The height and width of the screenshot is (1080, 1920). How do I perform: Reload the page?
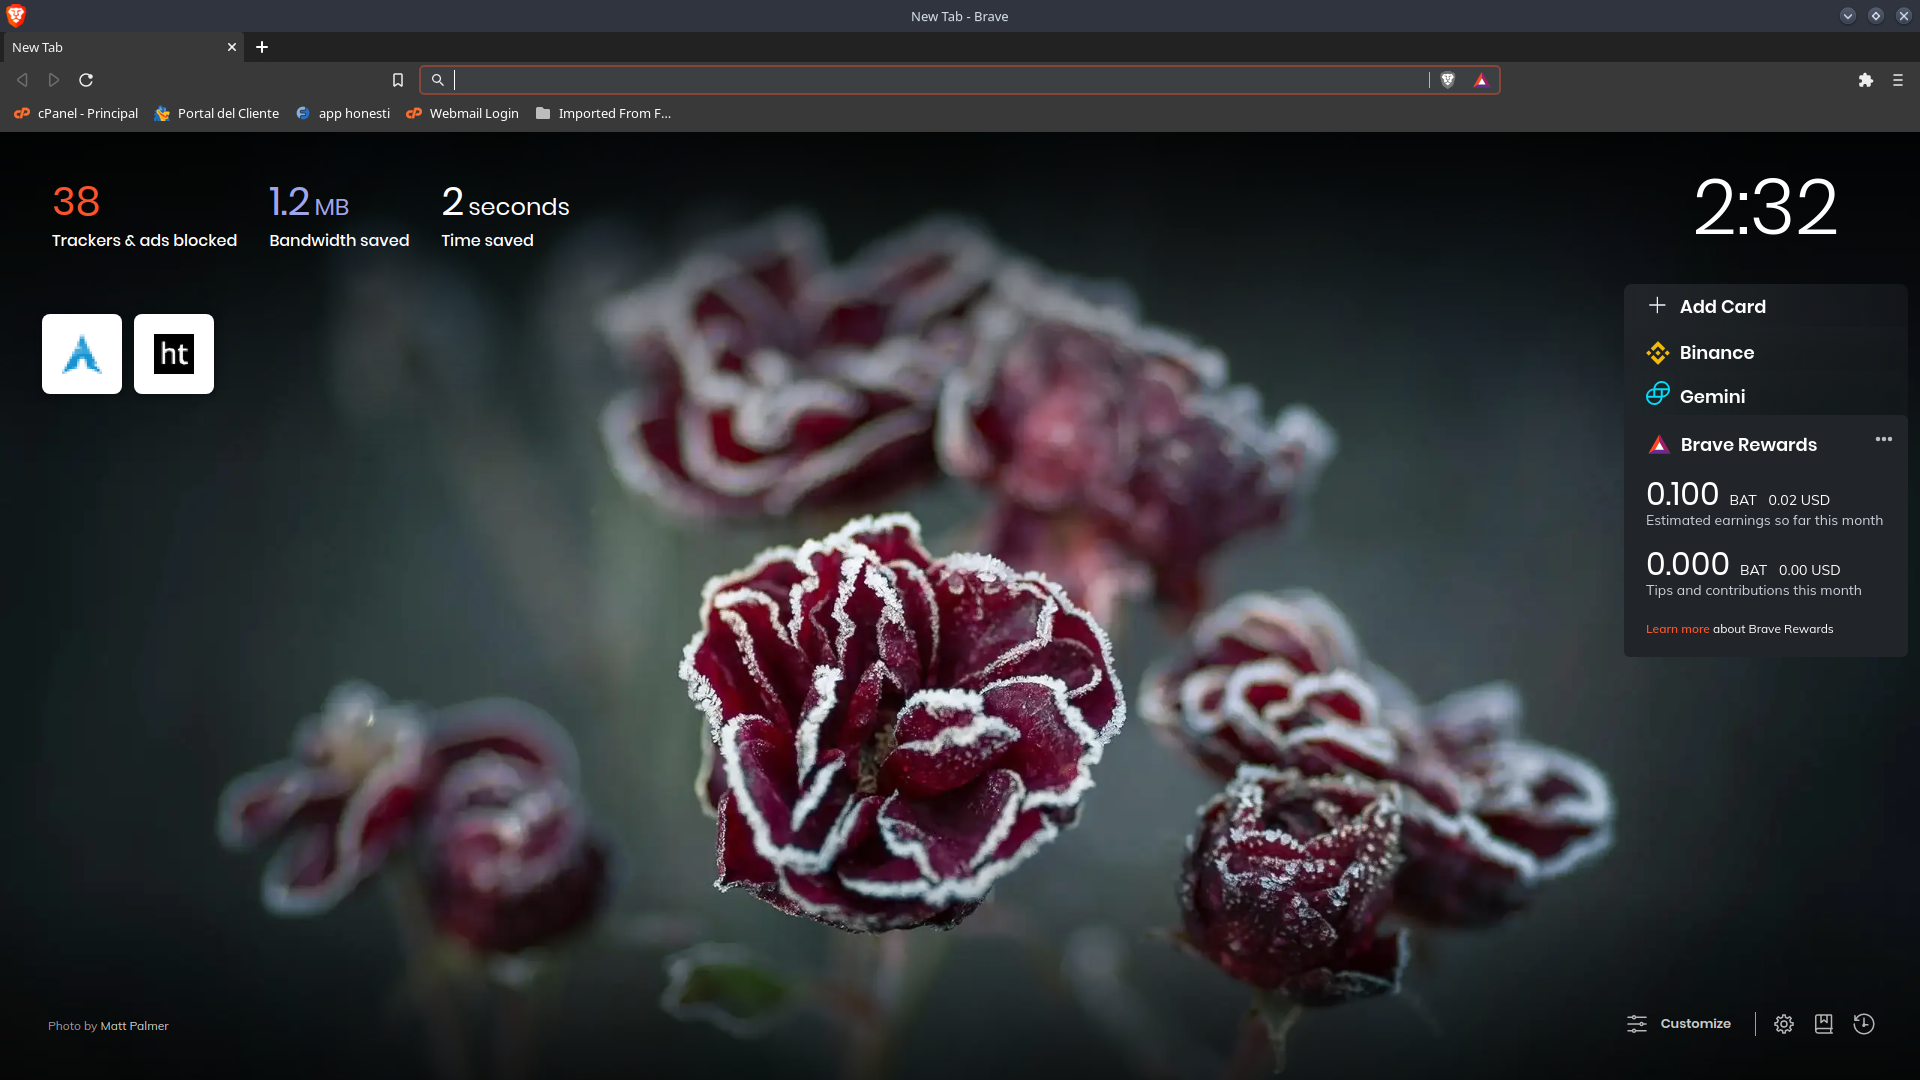[x=86, y=80]
